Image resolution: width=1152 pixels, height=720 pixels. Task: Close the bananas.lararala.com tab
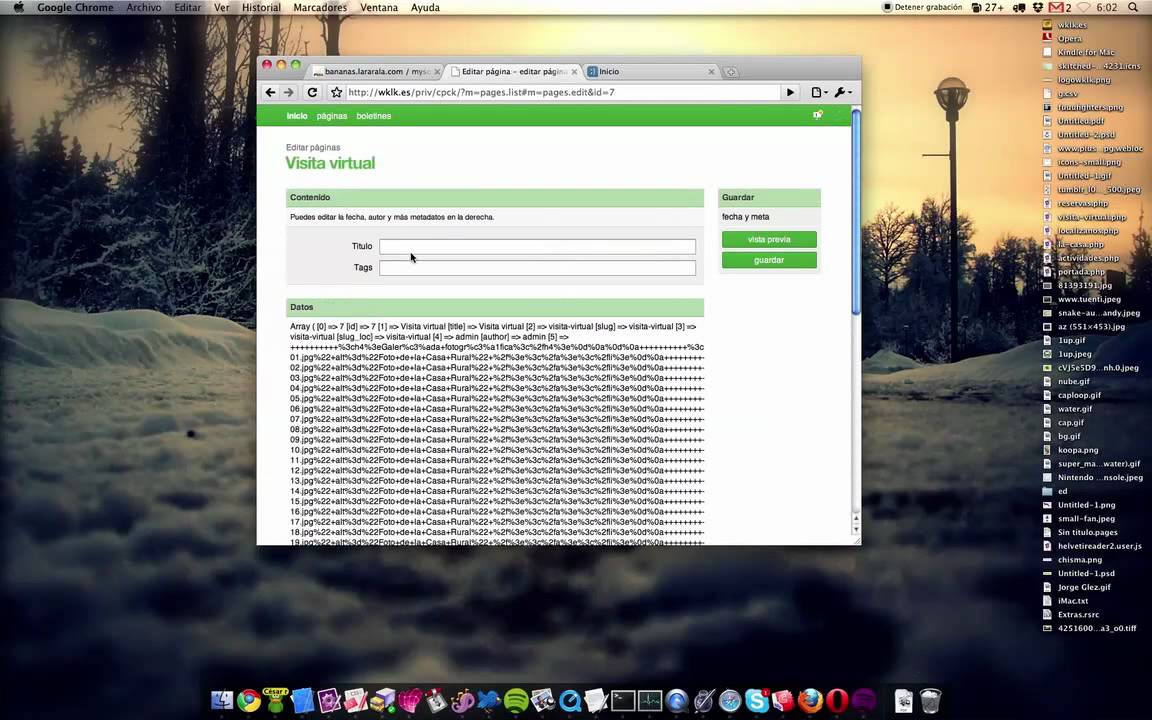click(437, 72)
